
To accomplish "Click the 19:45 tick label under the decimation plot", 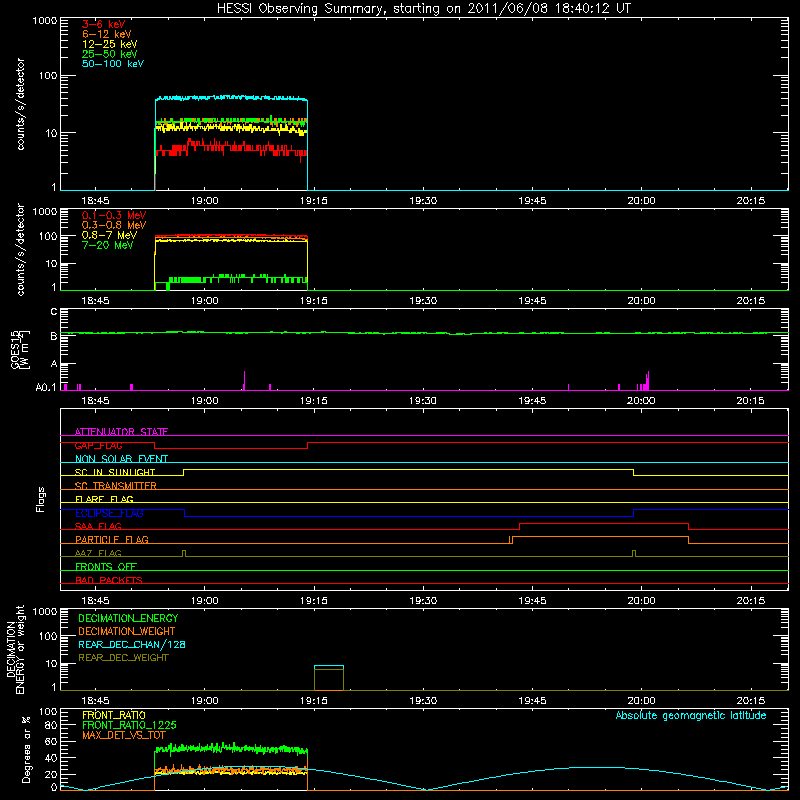I will point(532,701).
